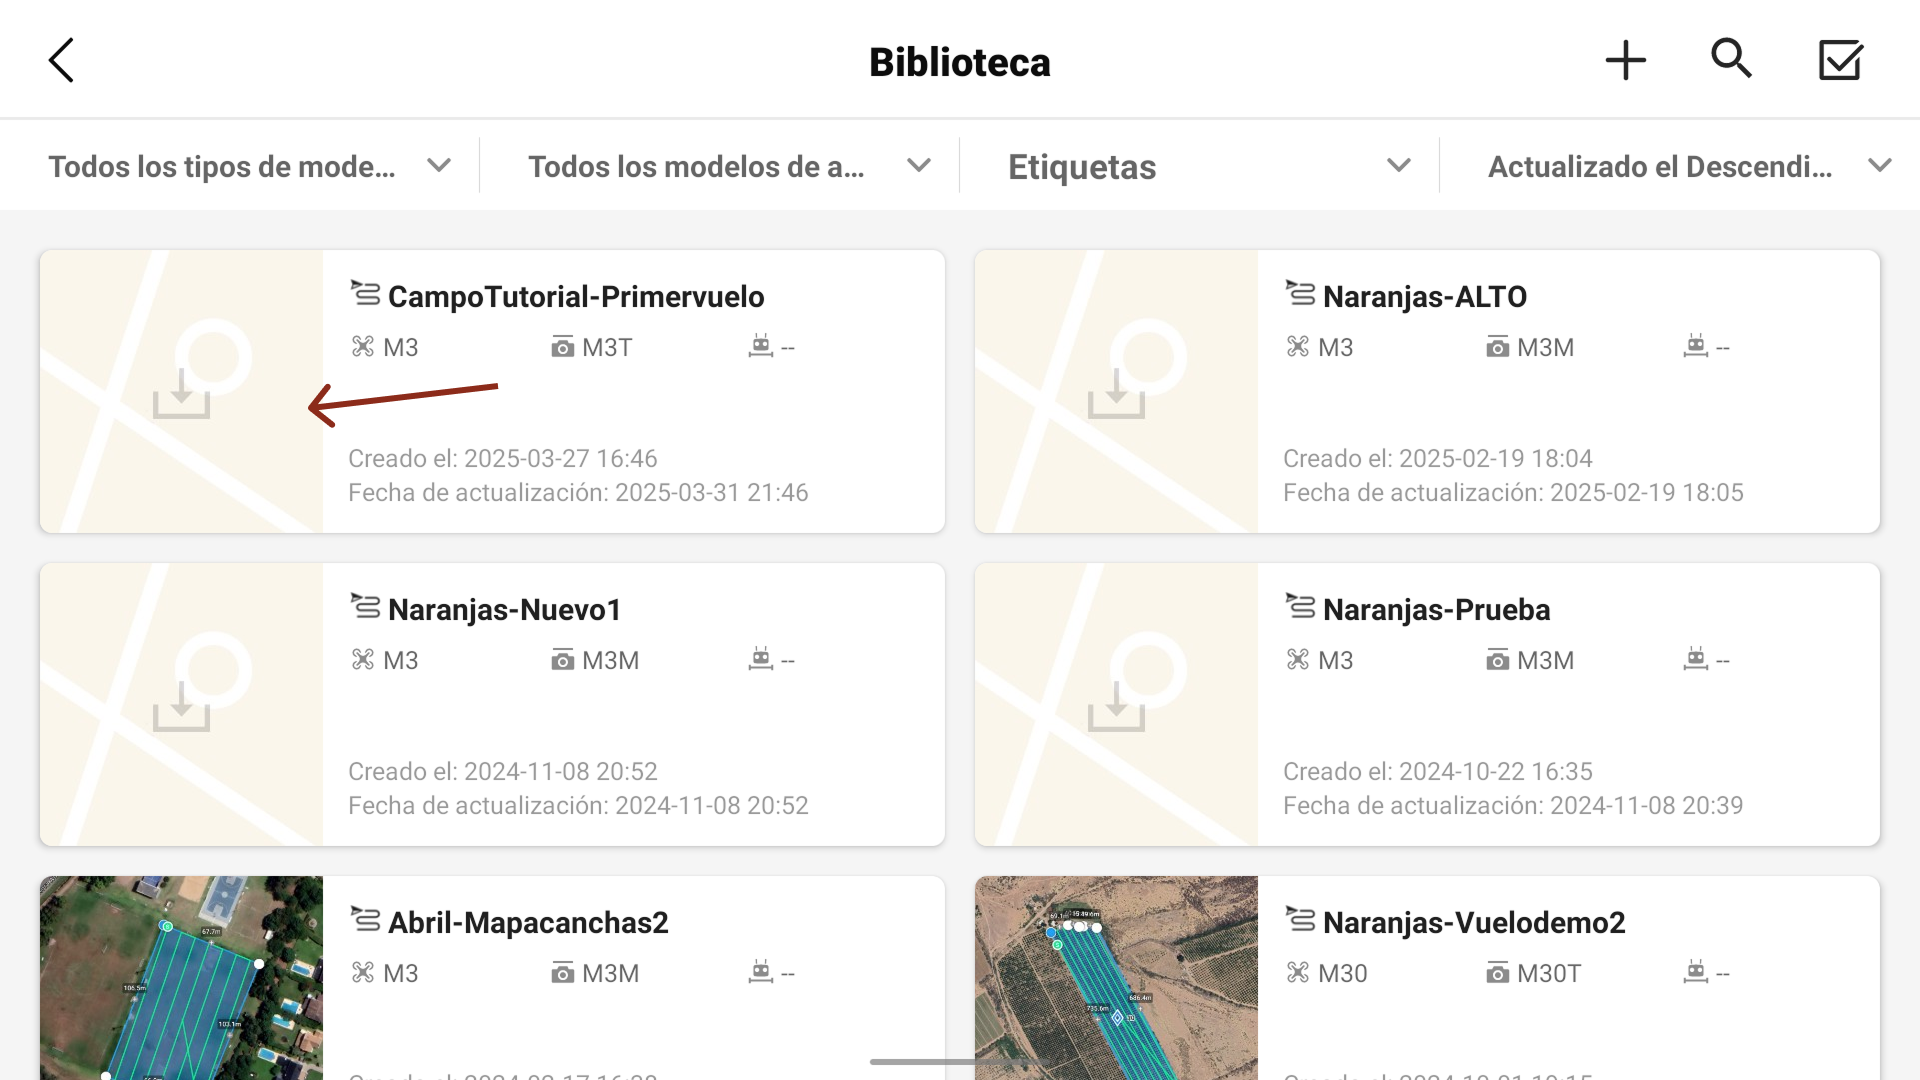Screen dimensions: 1920x1080
Task: Click dock icon in Naranjas-Prueba card
Action: [1696, 659]
